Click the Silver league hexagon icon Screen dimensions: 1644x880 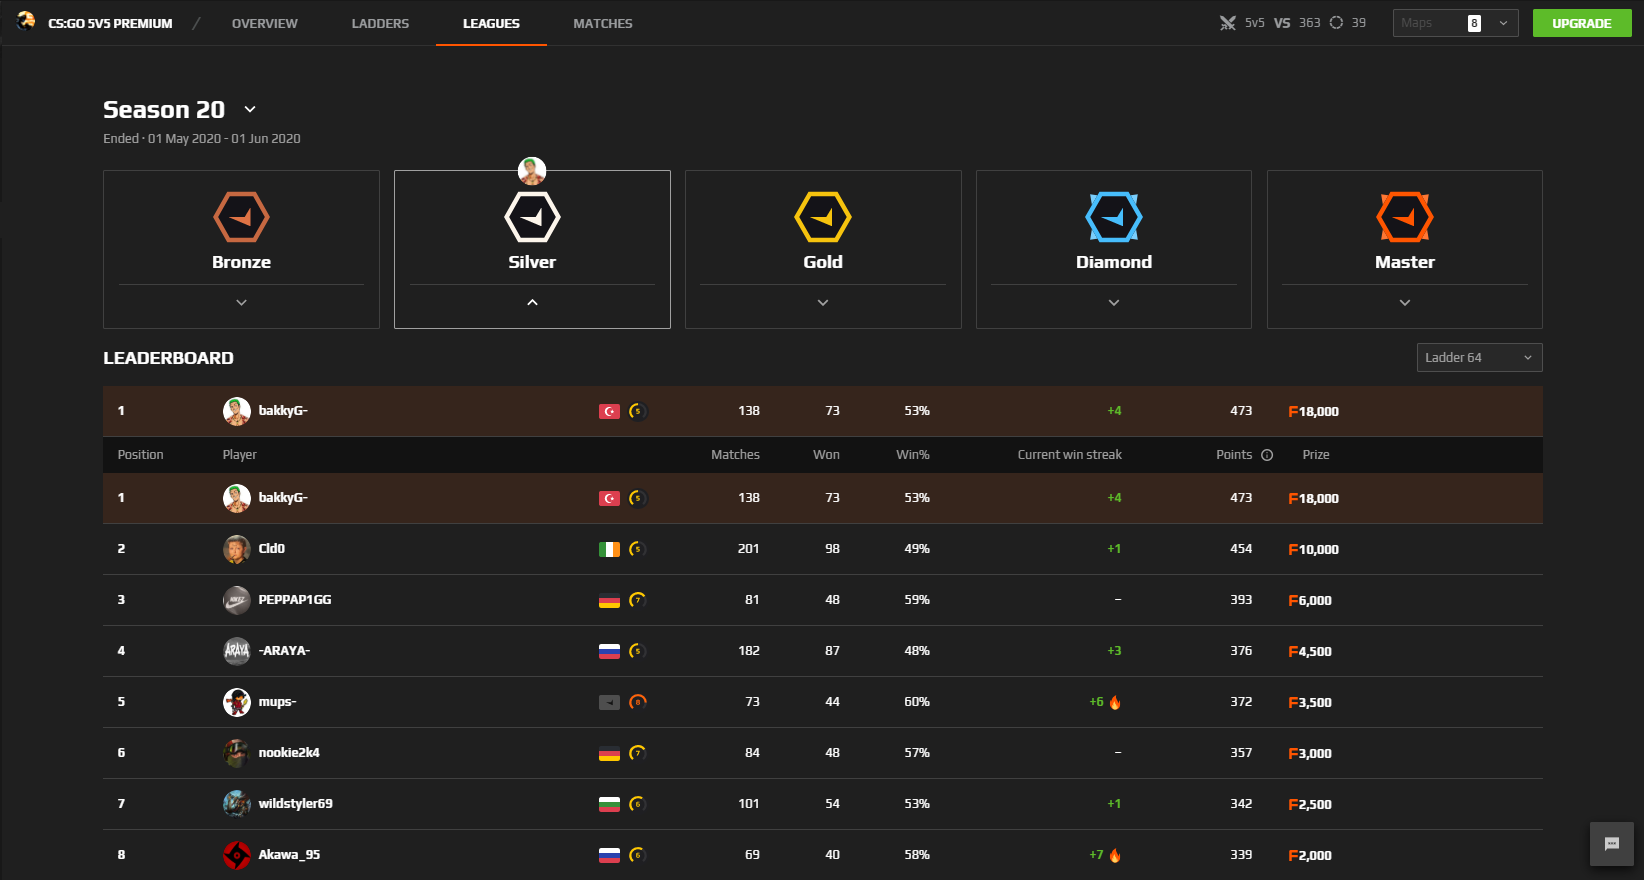[x=532, y=217]
